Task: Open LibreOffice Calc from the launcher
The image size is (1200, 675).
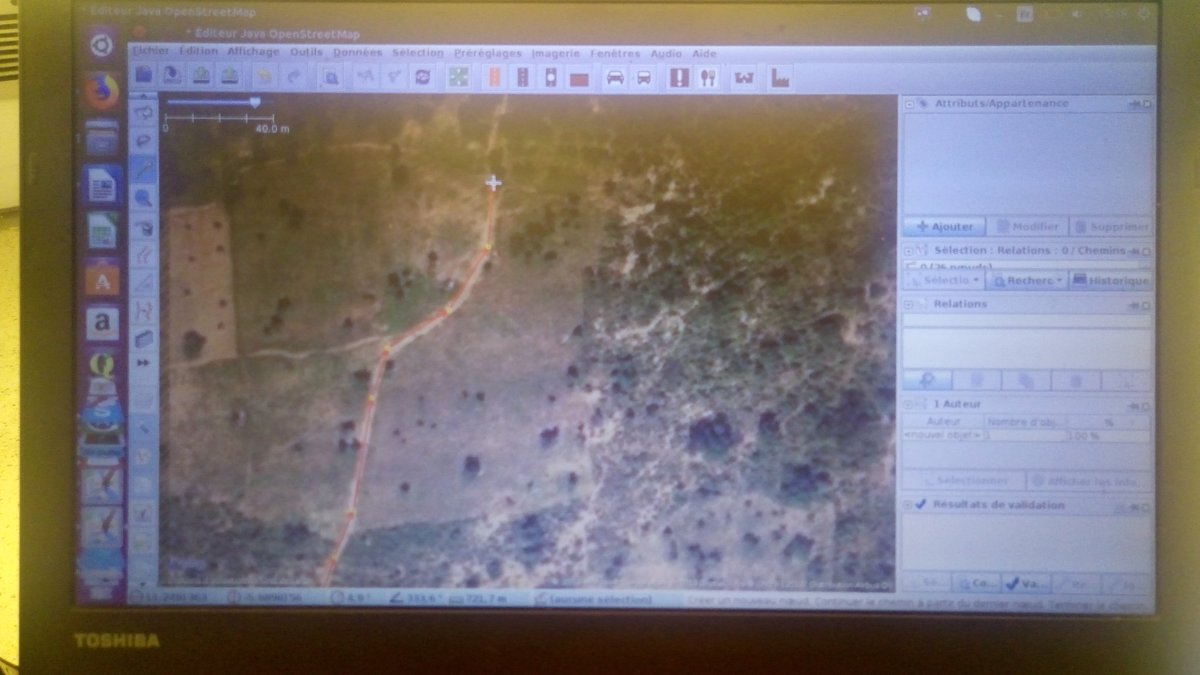Action: [102, 230]
